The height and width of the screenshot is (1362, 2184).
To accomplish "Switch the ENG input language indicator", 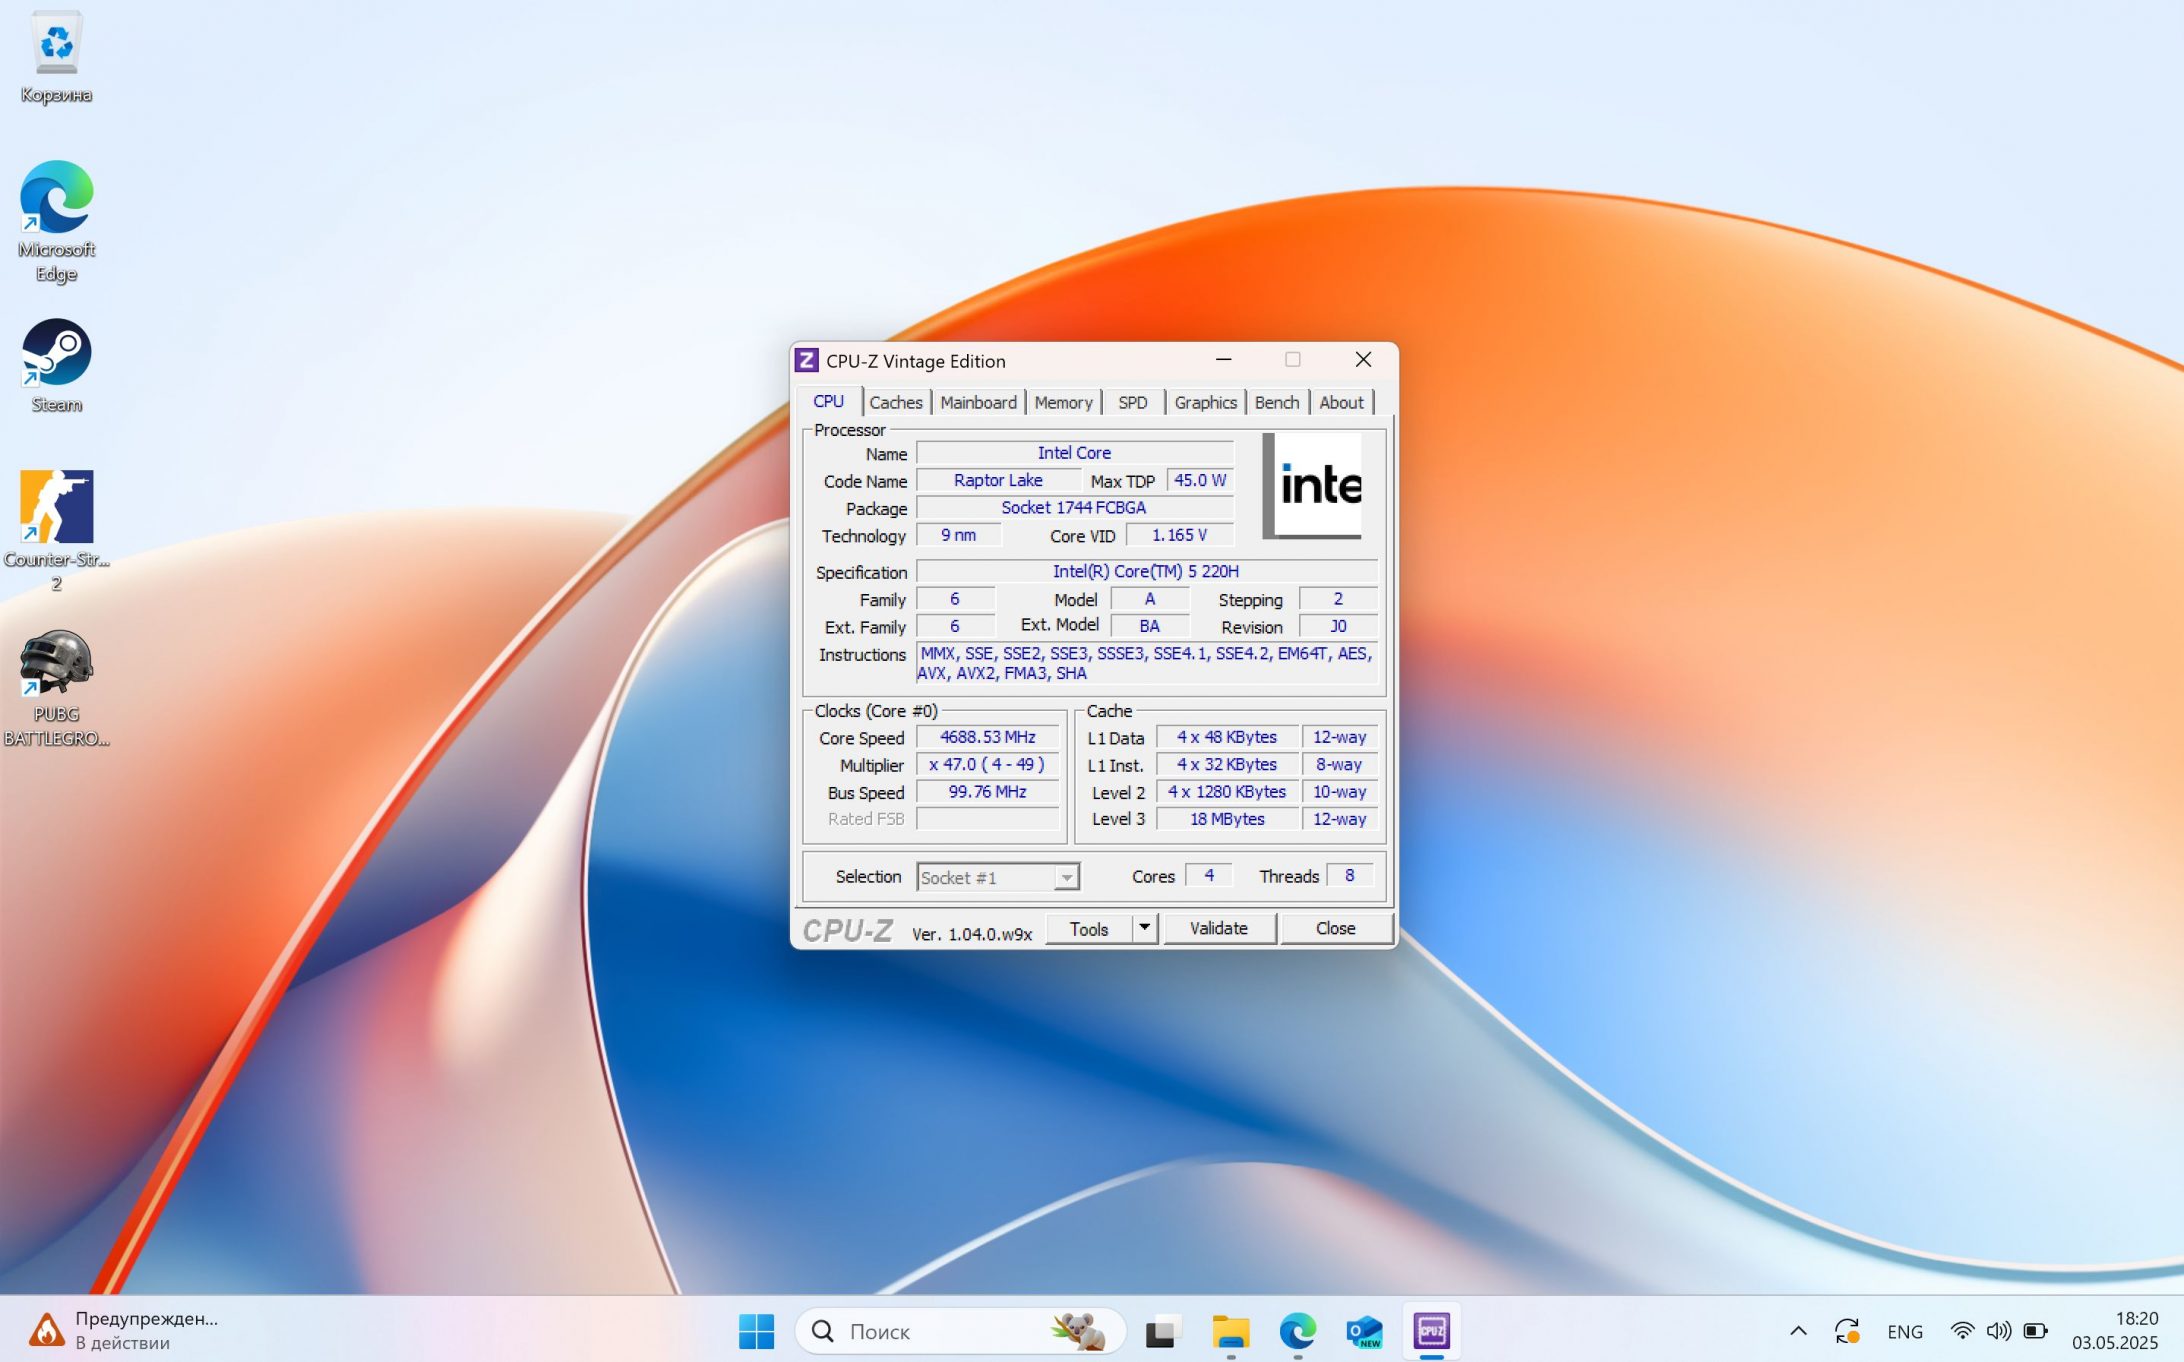I will (x=1905, y=1331).
